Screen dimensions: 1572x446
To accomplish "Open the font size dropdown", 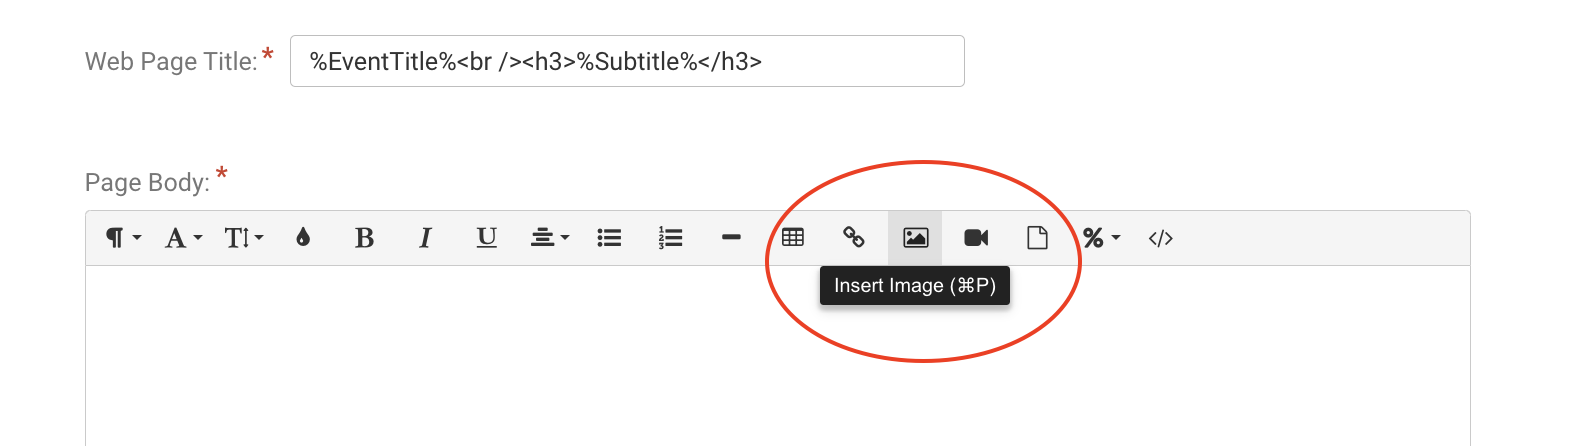I will coord(243,238).
